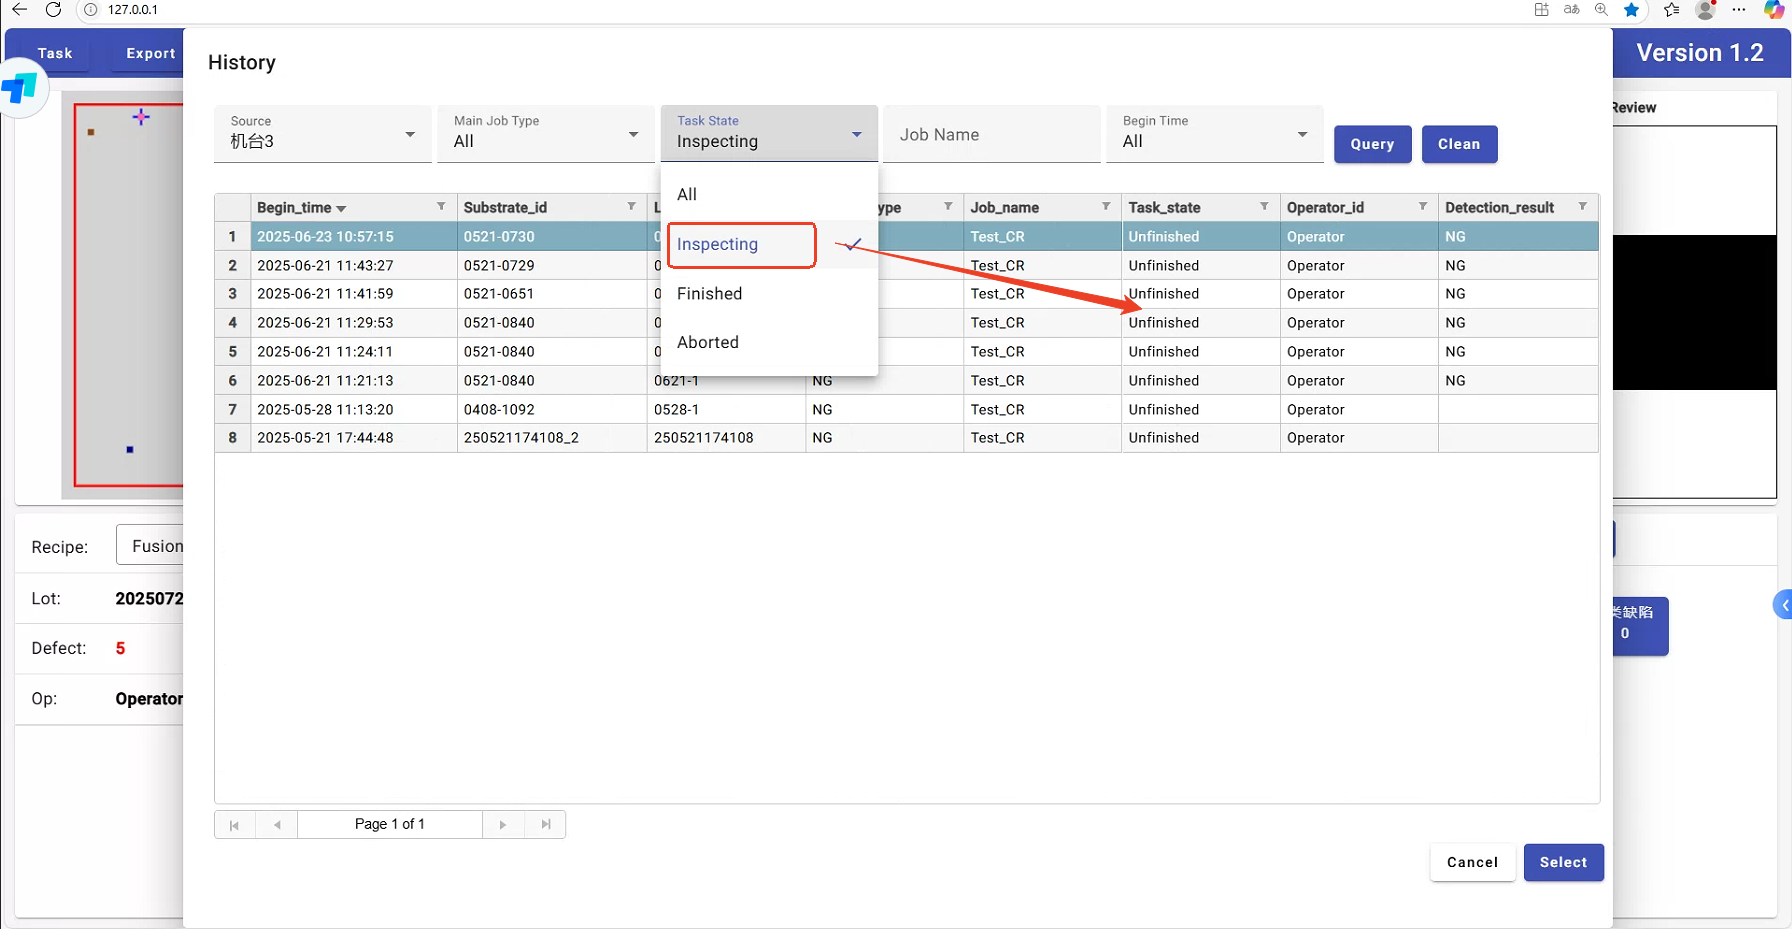
Task: Focus the Job Name input field
Action: pos(991,135)
